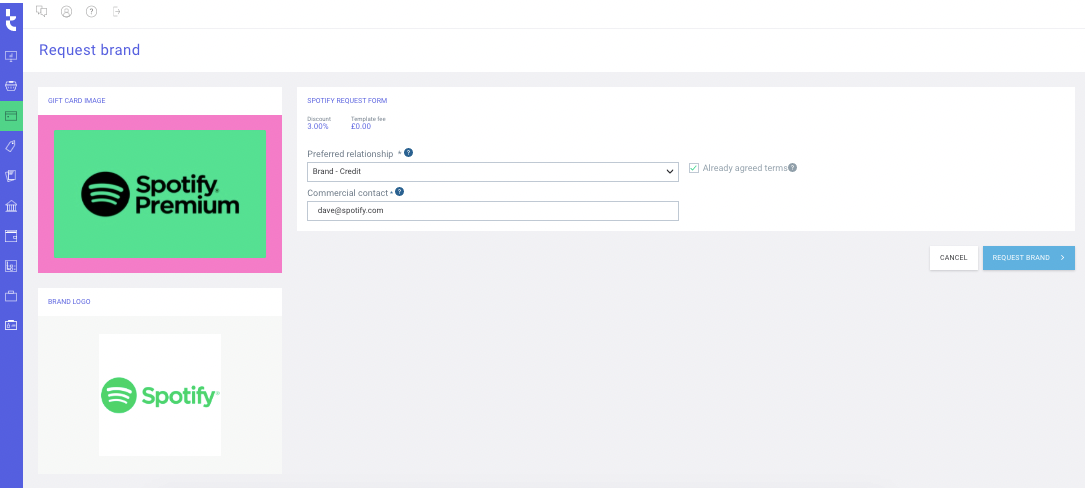Select the highlighted gift card icon
The height and width of the screenshot is (490, 1085).
pos(11,116)
